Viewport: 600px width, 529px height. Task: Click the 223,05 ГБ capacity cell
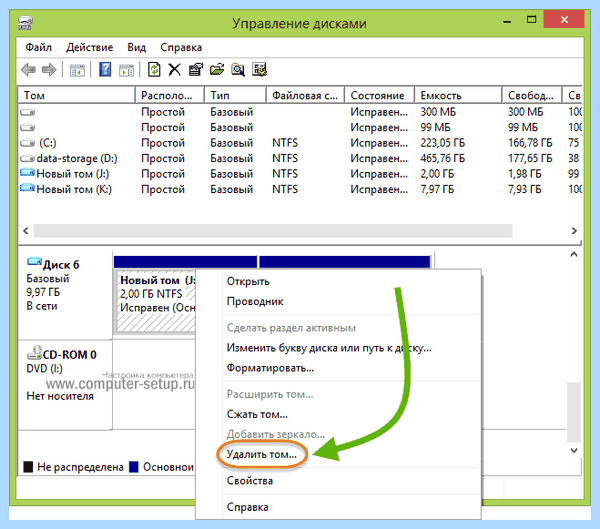pyautogui.click(x=443, y=143)
